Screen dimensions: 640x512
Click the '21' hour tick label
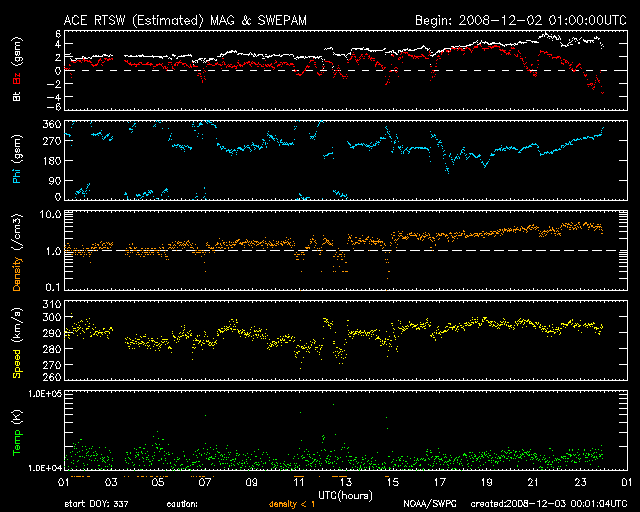pyautogui.click(x=533, y=482)
